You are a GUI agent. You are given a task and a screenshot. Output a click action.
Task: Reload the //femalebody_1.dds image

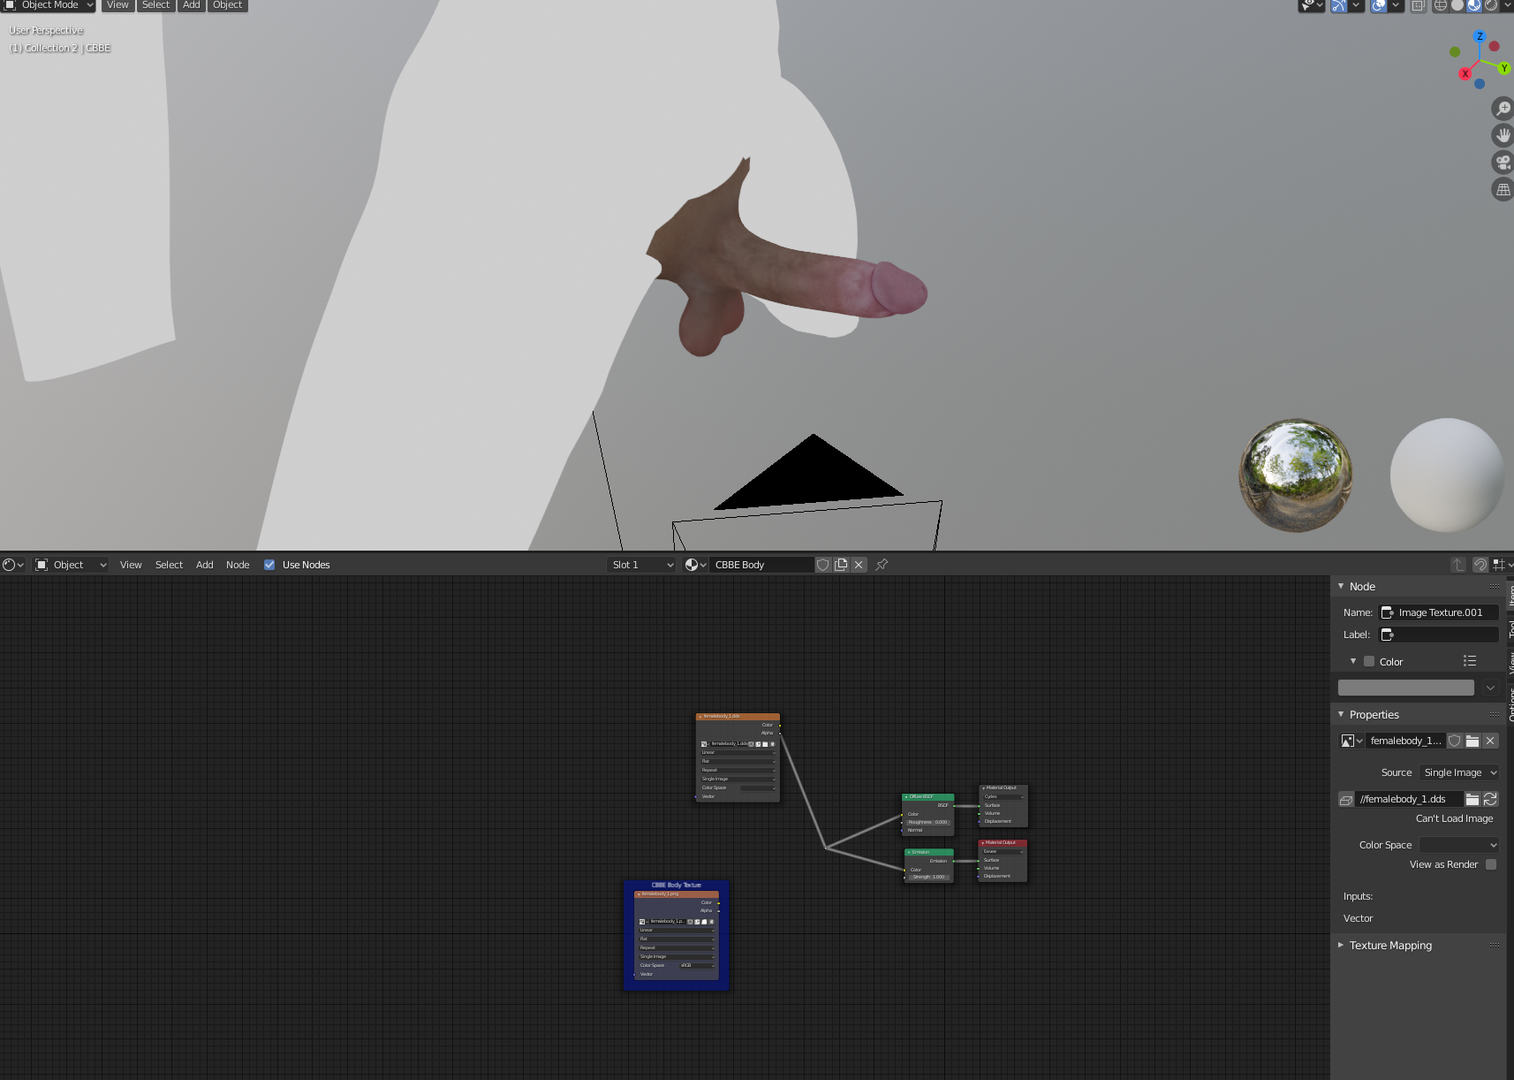1490,799
